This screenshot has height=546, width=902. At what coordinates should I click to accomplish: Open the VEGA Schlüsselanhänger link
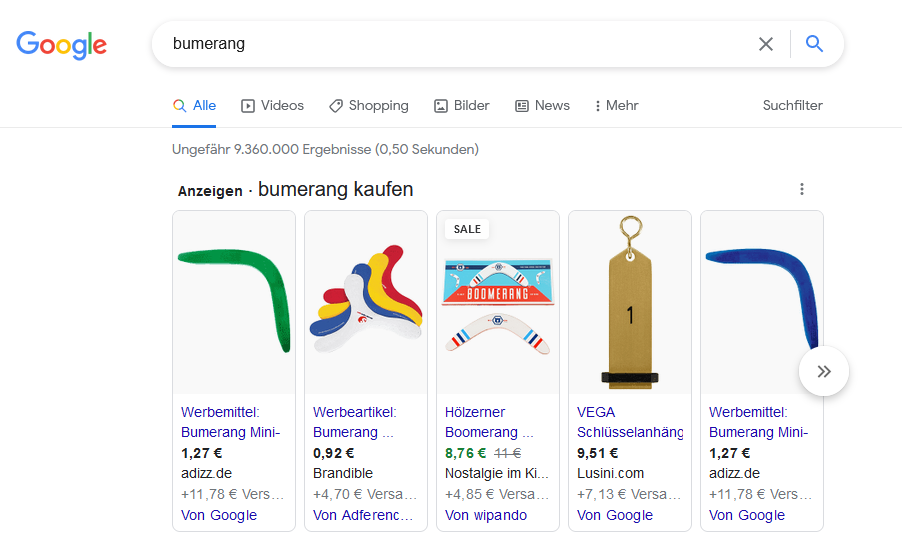coord(630,422)
